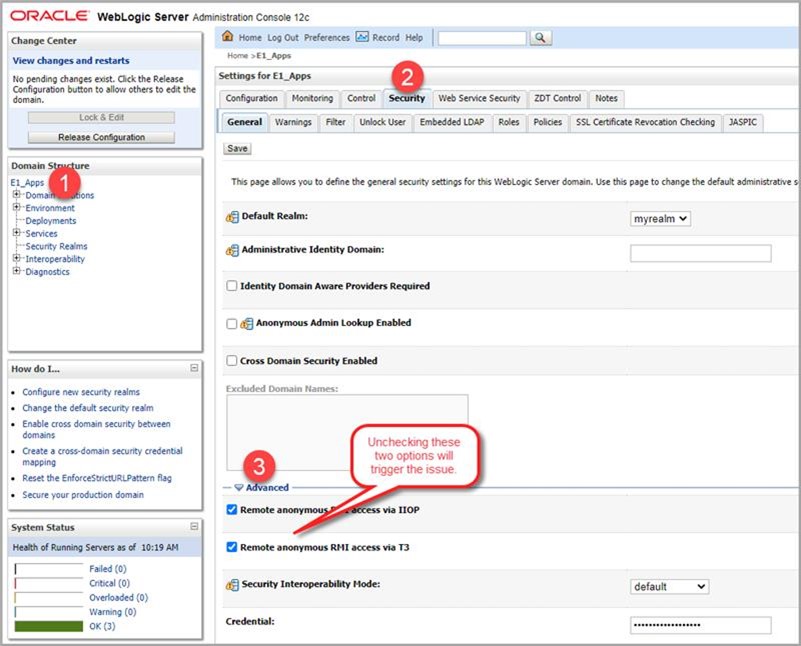Open the Roles sub-tab

coord(509,122)
